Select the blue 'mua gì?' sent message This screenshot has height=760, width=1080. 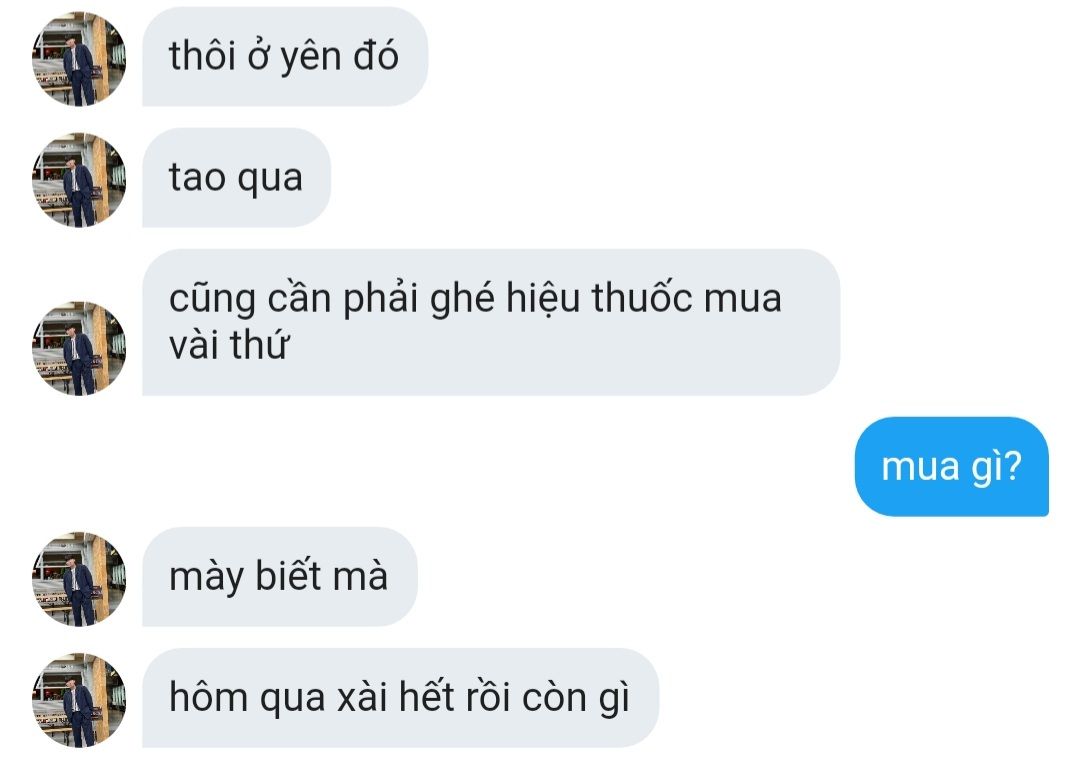(951, 466)
